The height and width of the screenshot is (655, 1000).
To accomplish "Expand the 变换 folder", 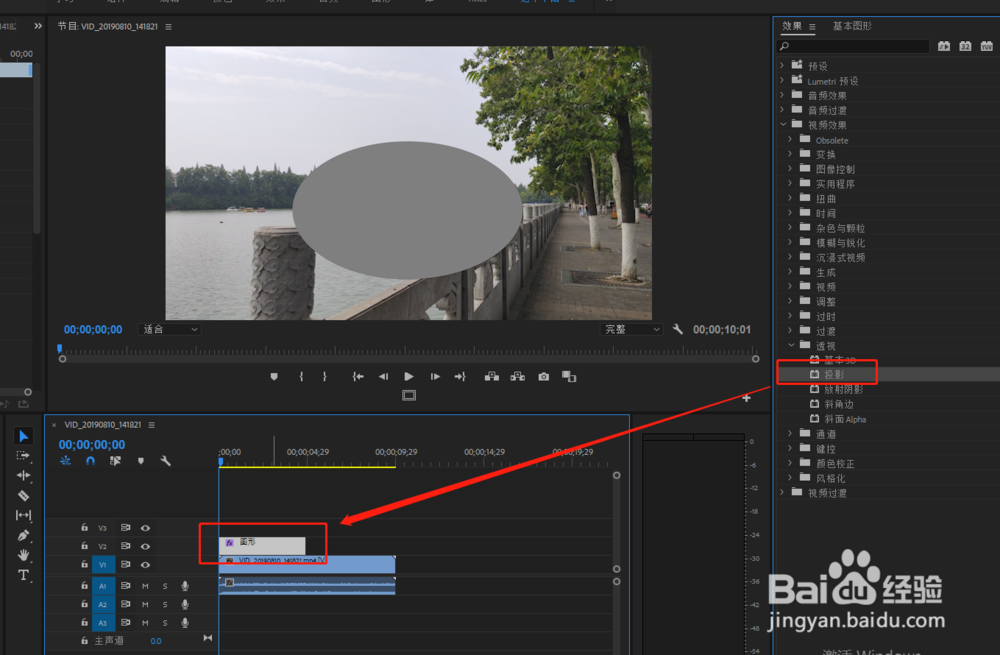I will tap(790, 154).
